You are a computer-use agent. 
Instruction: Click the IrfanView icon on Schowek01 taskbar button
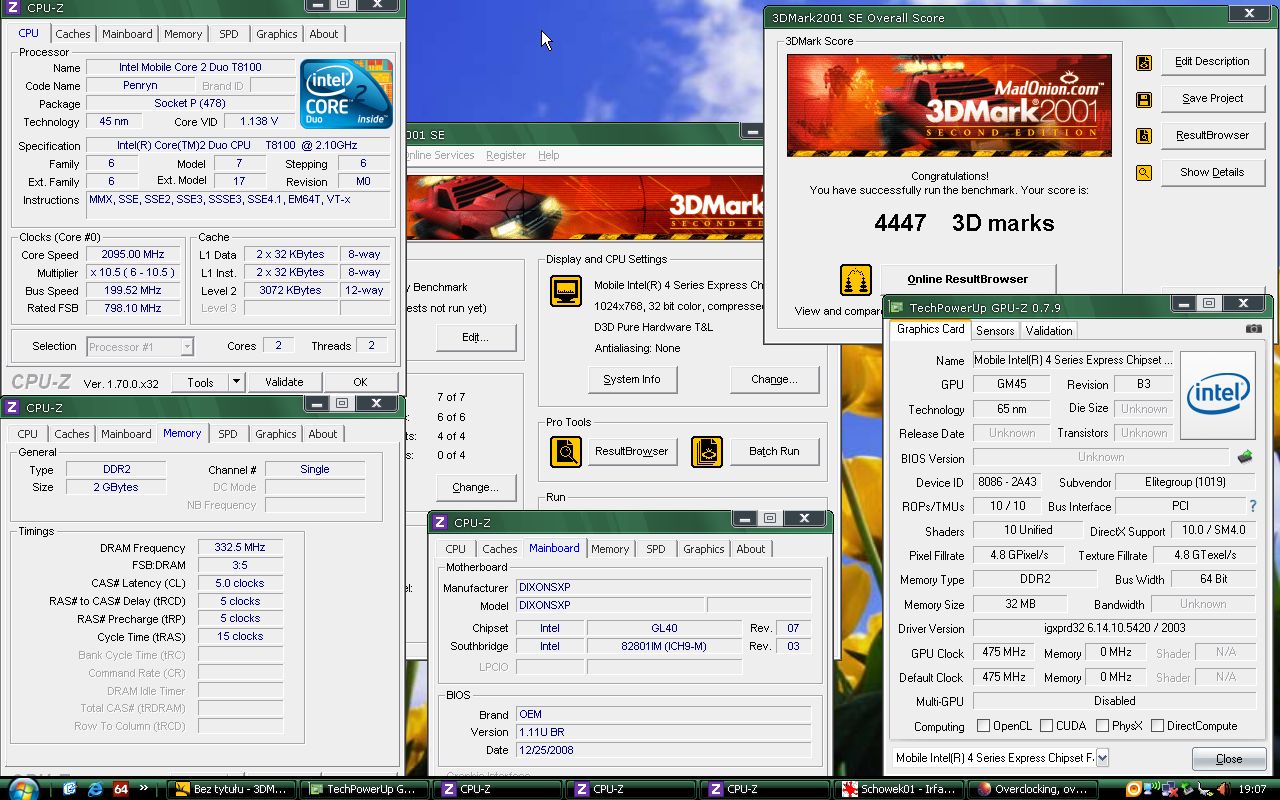[849, 789]
